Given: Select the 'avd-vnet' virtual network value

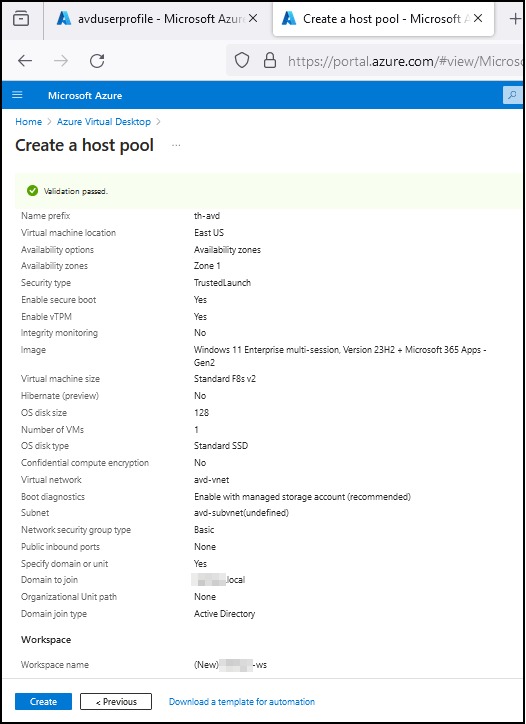Looking at the screenshot, I should coord(212,479).
